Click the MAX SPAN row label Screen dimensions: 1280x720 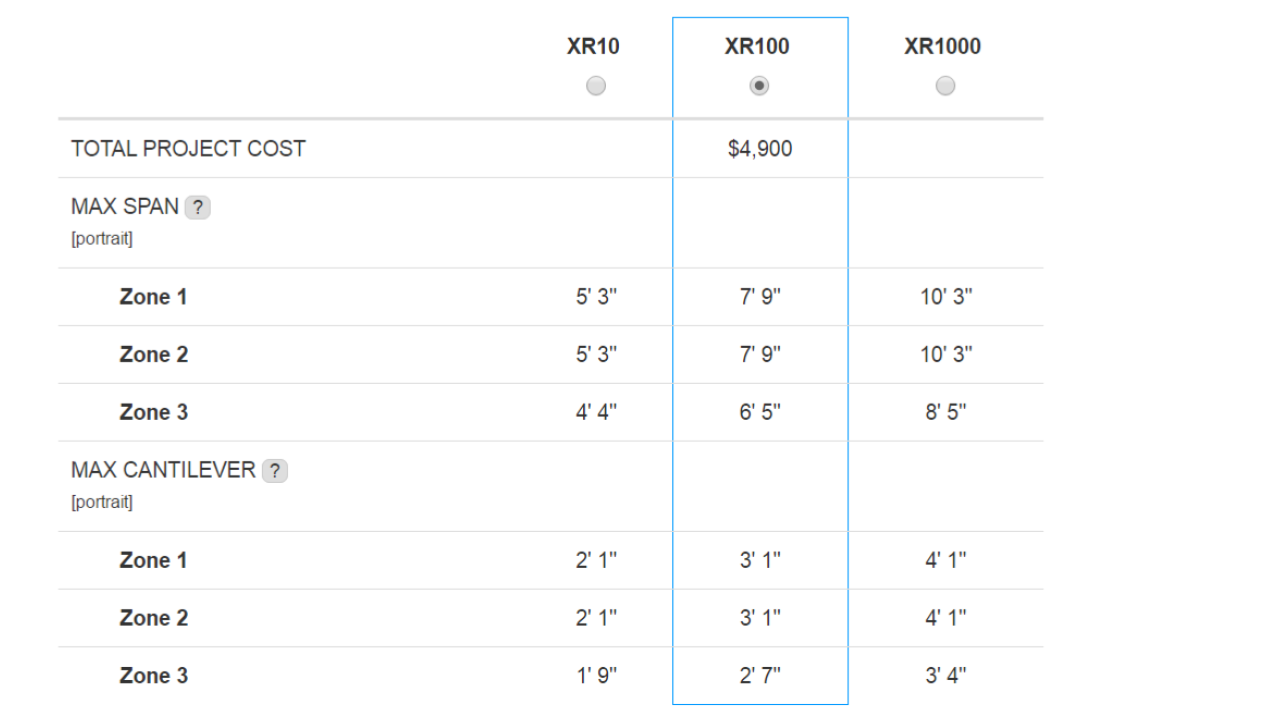pos(125,207)
